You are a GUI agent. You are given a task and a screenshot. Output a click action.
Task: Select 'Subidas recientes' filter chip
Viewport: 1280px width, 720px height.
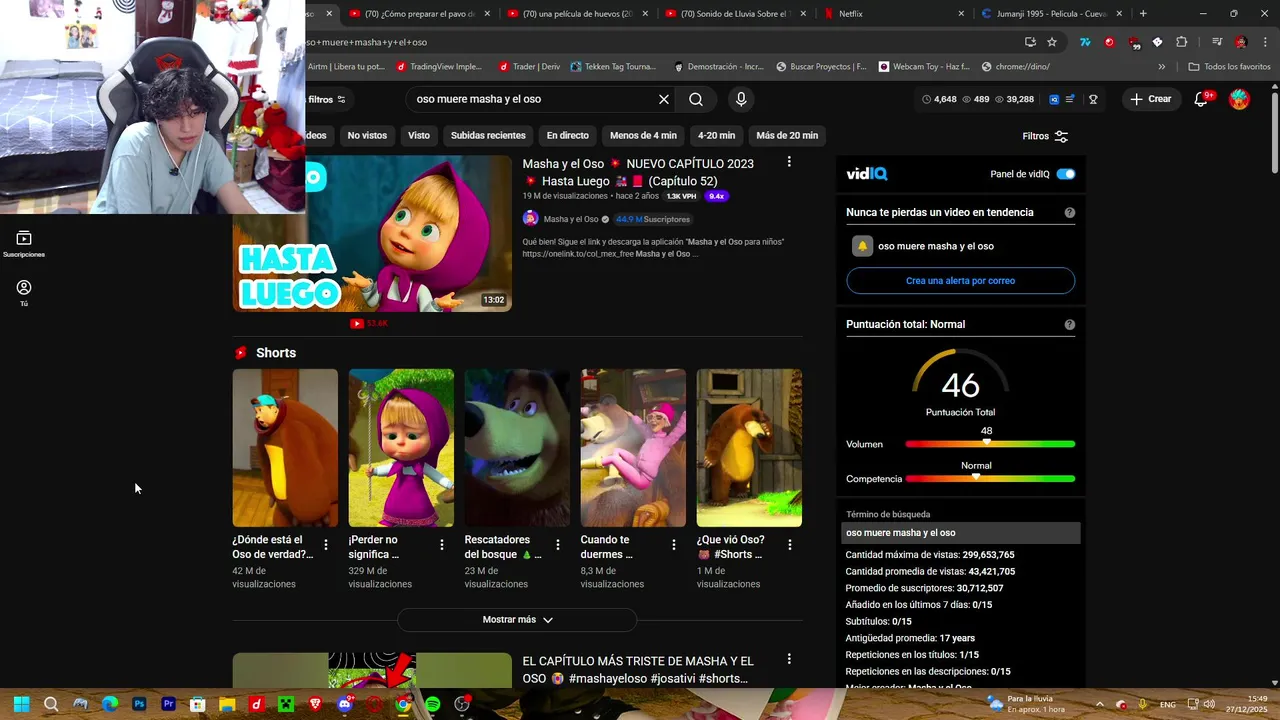pyautogui.click(x=488, y=135)
